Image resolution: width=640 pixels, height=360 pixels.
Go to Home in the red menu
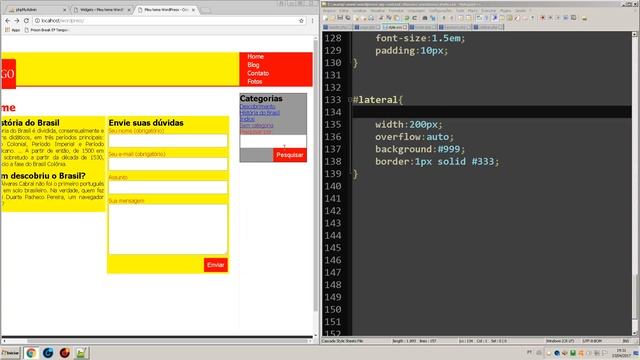256,56
